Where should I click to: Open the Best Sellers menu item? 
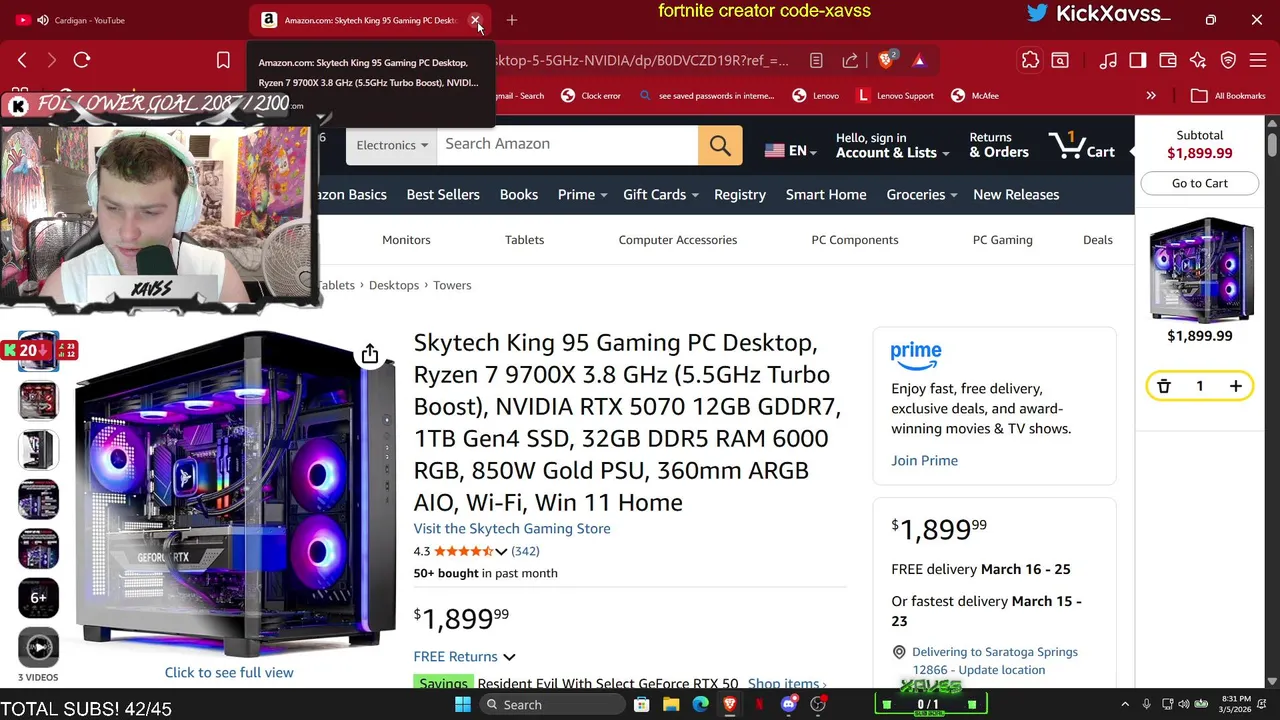pyautogui.click(x=443, y=195)
